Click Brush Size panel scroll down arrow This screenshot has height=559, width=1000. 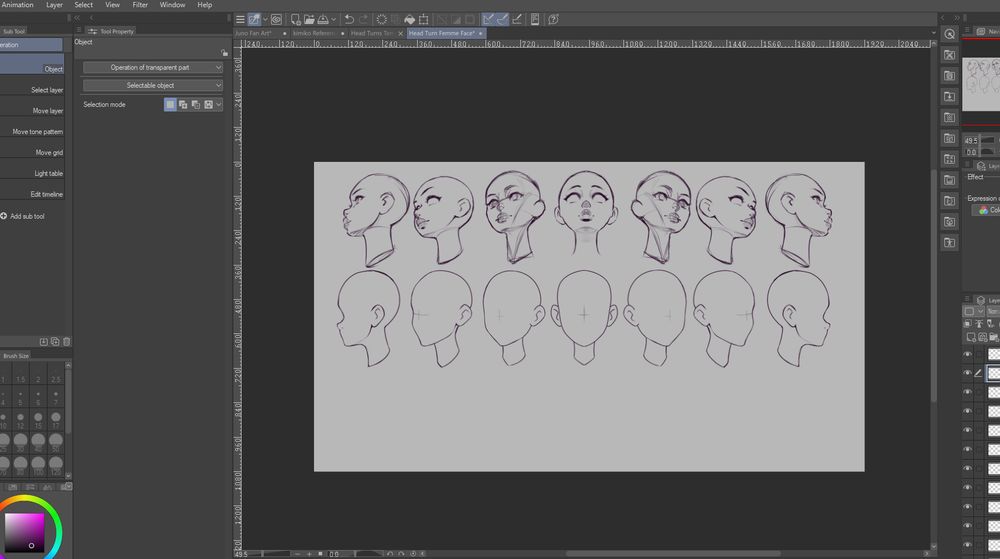68,476
